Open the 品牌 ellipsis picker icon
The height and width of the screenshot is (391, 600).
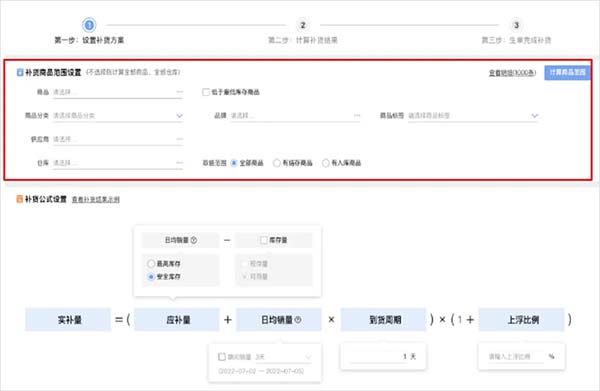click(x=357, y=116)
